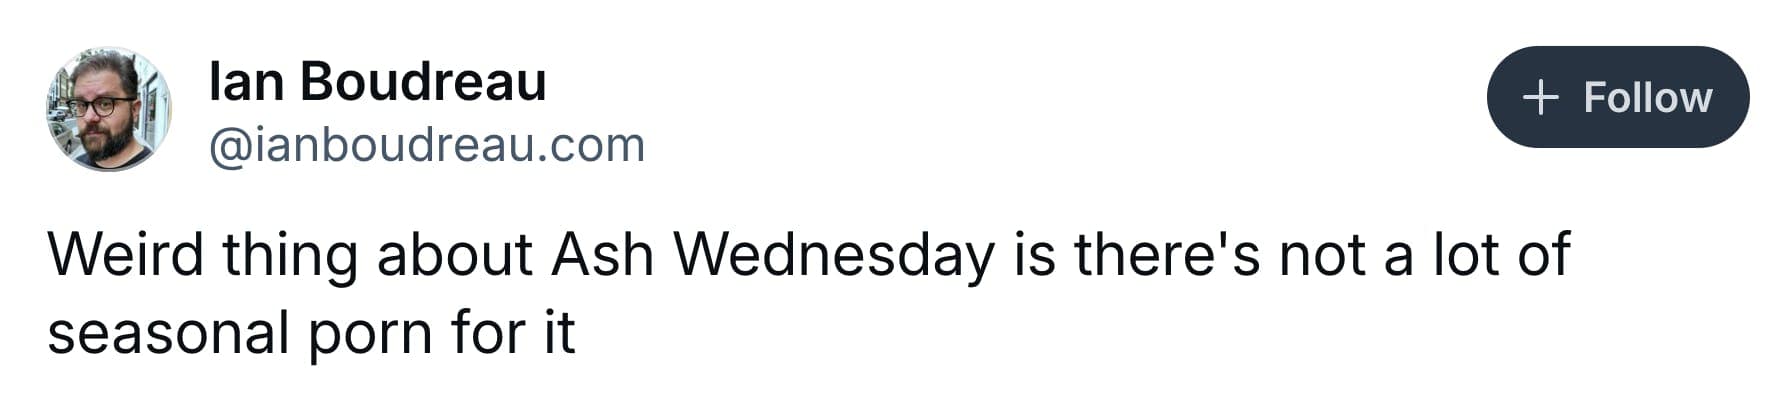Click the word "seasonal" in the post

(168, 333)
